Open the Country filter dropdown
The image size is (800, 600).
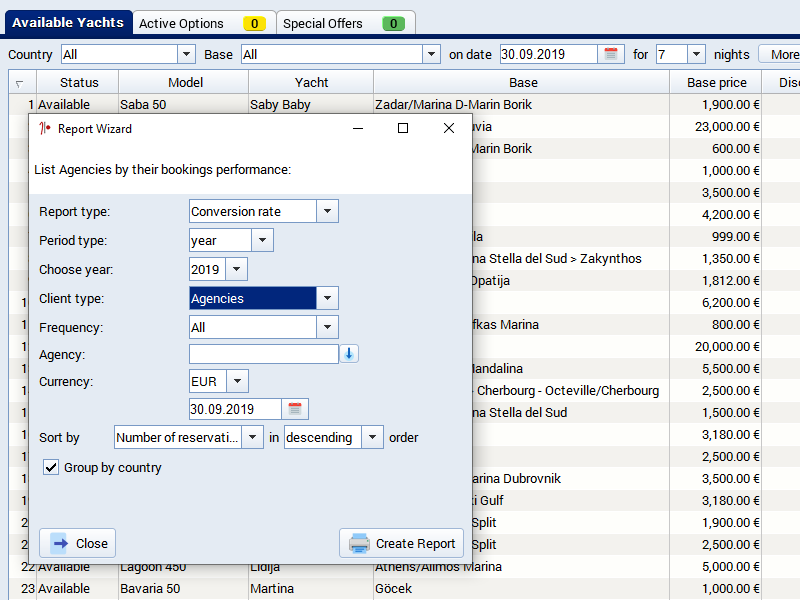[x=186, y=55]
